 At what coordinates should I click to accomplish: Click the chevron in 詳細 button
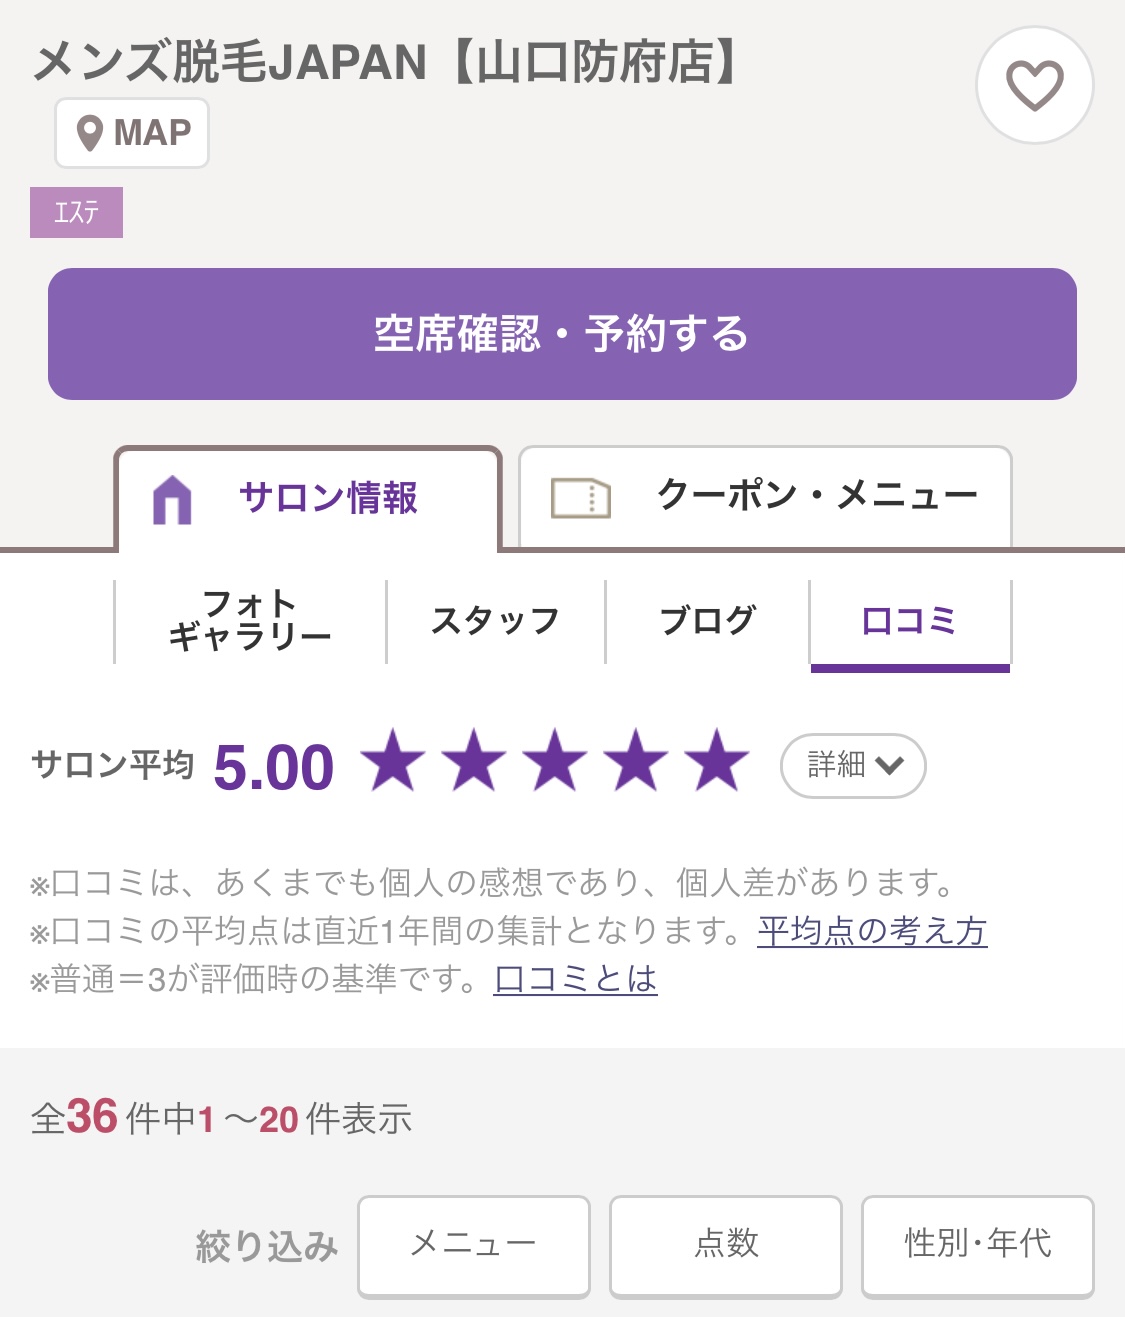(x=889, y=766)
